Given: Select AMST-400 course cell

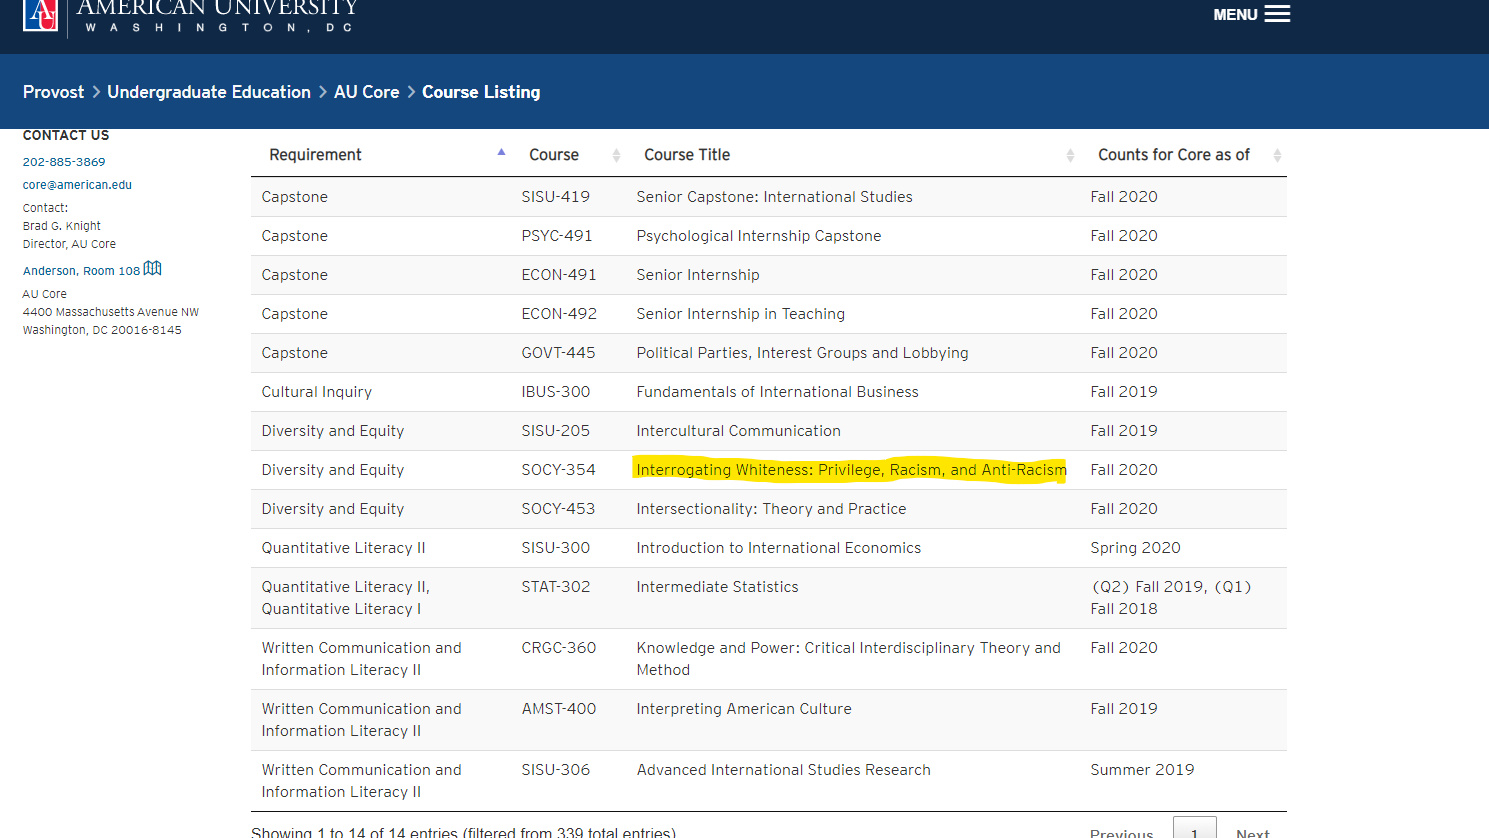Looking at the screenshot, I should (559, 709).
